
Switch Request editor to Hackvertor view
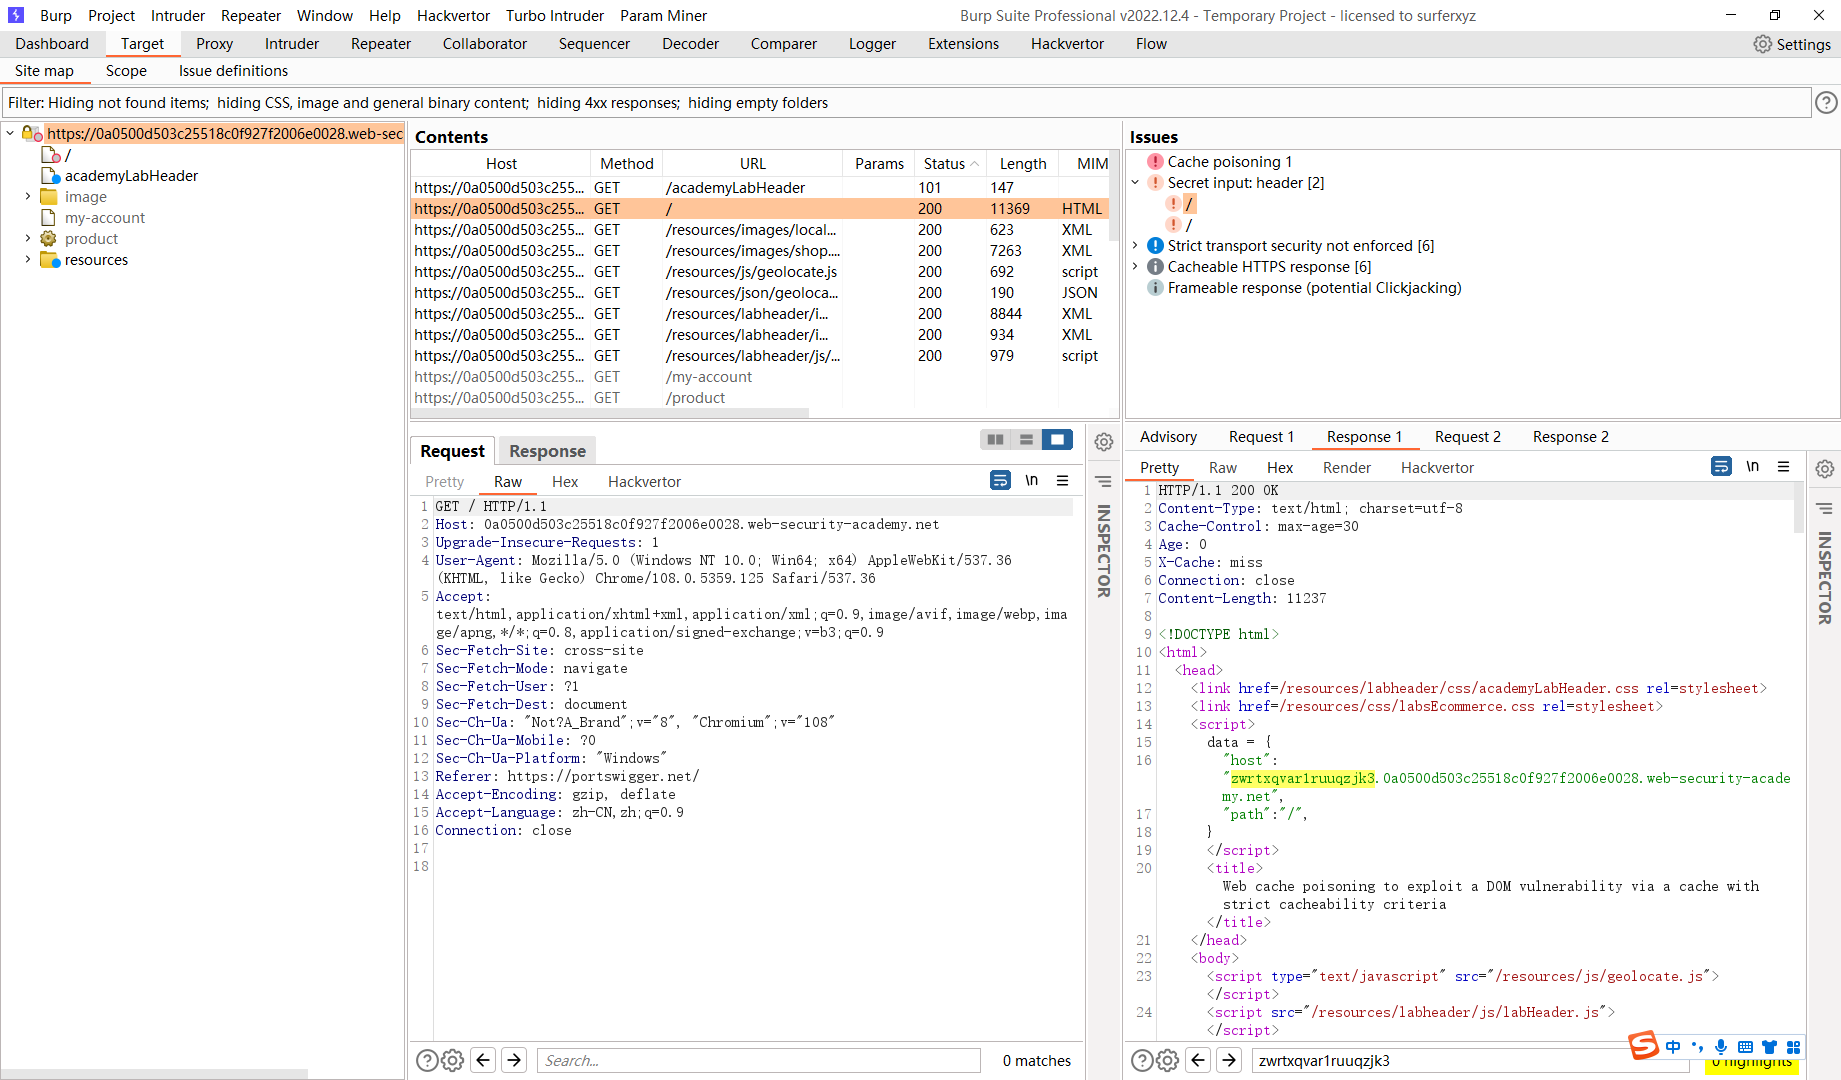pyautogui.click(x=644, y=482)
